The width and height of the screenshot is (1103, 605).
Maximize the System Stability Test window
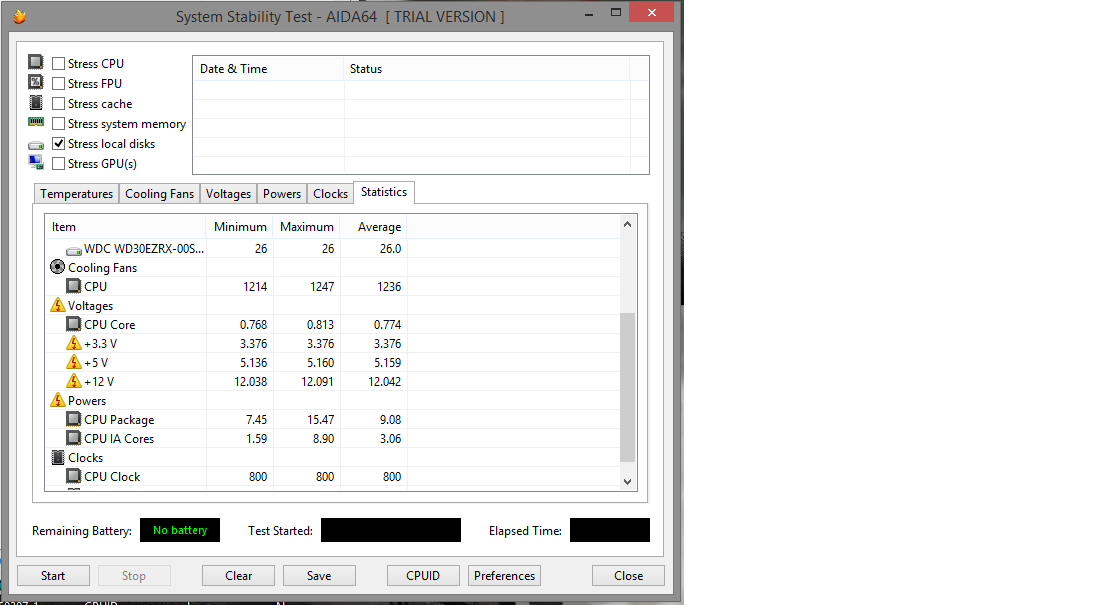(x=616, y=13)
